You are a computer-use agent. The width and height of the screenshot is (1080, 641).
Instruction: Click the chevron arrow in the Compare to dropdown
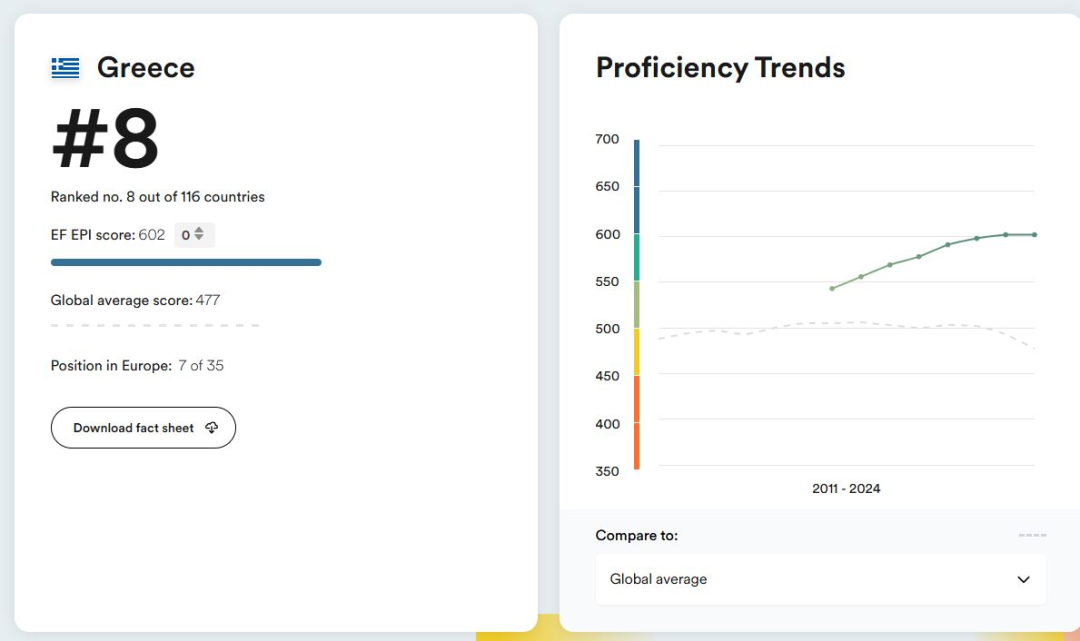1024,580
